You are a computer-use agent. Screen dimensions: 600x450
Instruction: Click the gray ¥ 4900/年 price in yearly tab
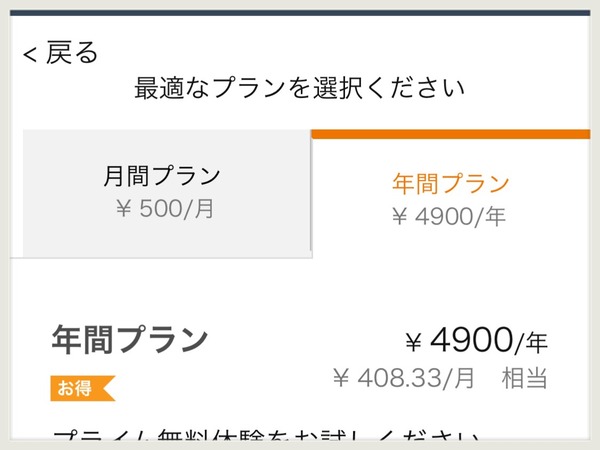tap(449, 217)
